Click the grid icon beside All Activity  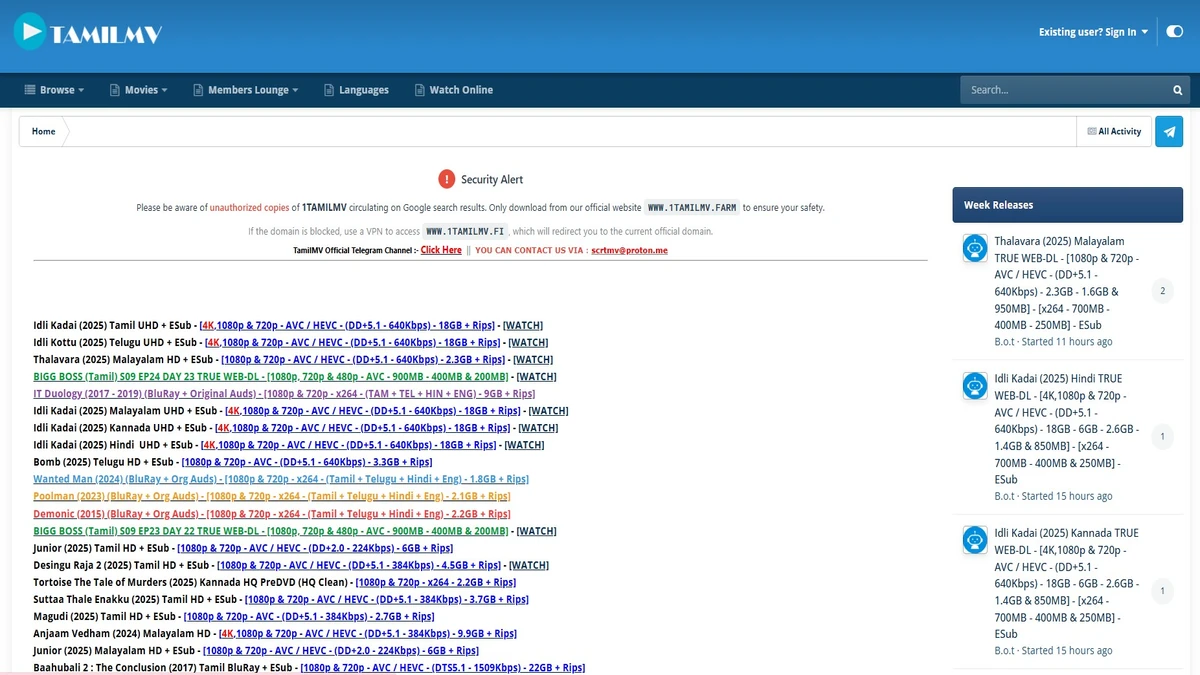point(1092,131)
